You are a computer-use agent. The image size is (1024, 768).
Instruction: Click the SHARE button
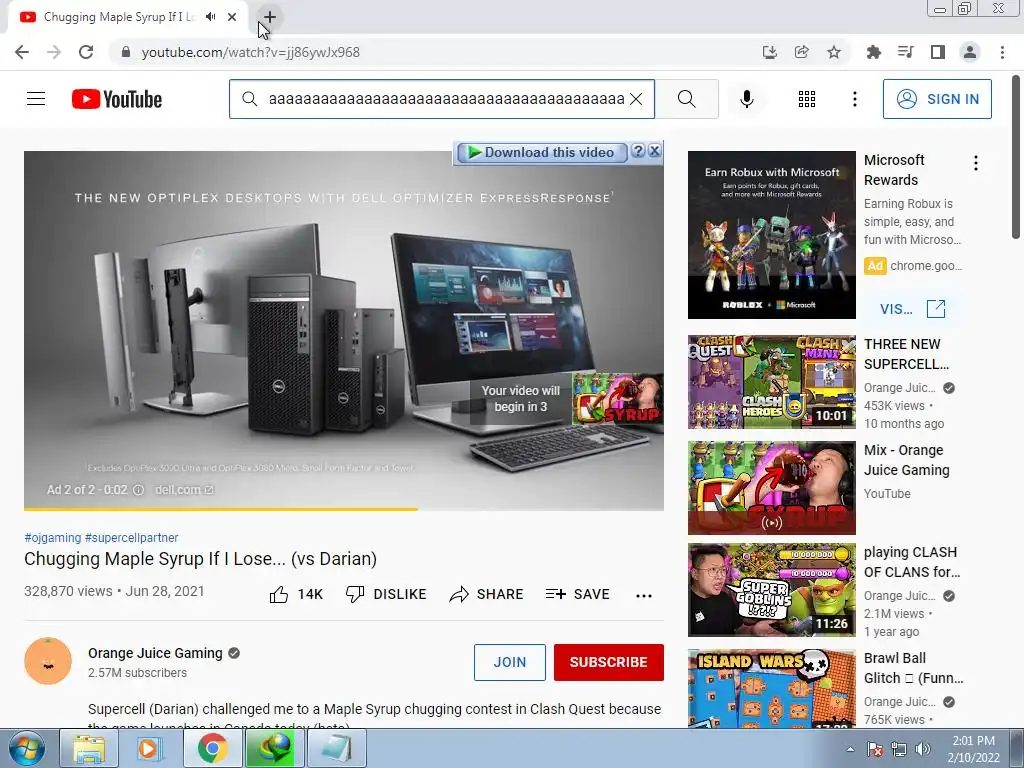coord(487,594)
